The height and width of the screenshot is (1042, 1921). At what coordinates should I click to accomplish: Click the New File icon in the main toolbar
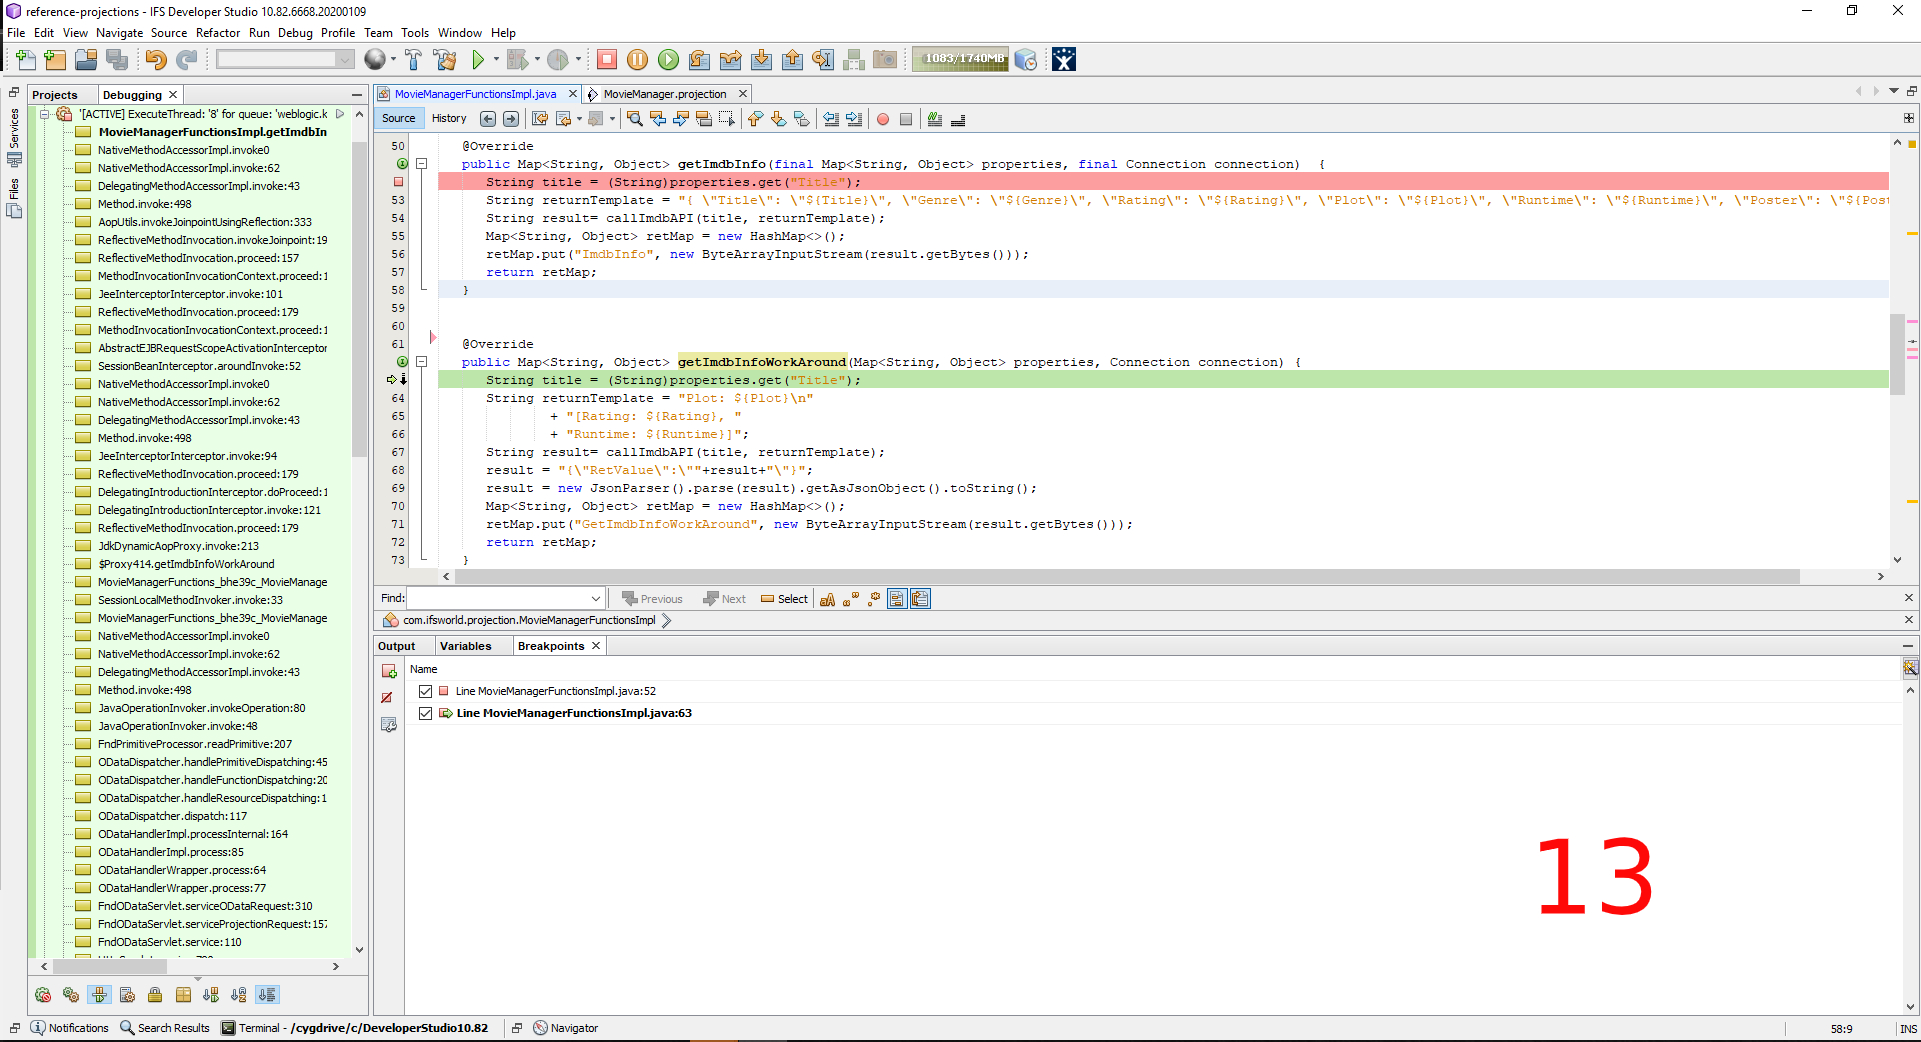[25, 60]
